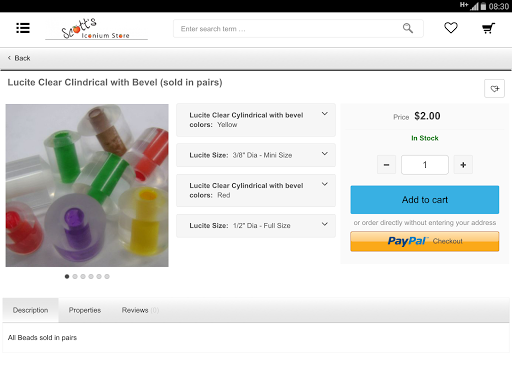Open Lucite Size dropdown set to 3/8" Dia

pos(256,155)
